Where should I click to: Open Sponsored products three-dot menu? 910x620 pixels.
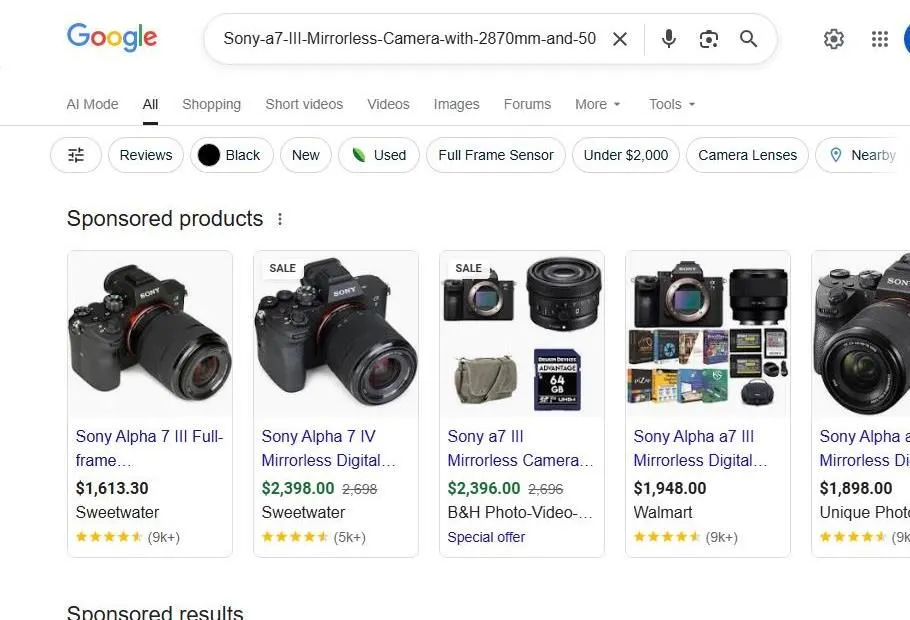(280, 219)
